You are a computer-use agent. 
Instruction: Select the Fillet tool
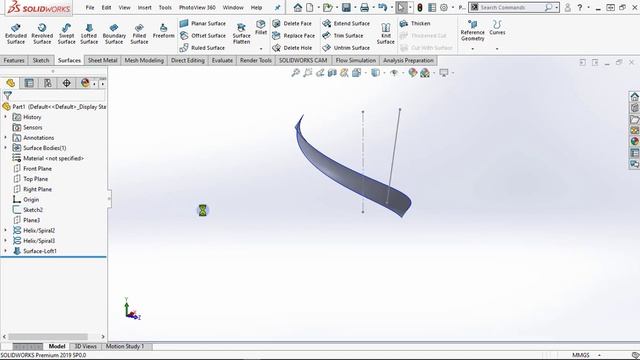point(261,27)
